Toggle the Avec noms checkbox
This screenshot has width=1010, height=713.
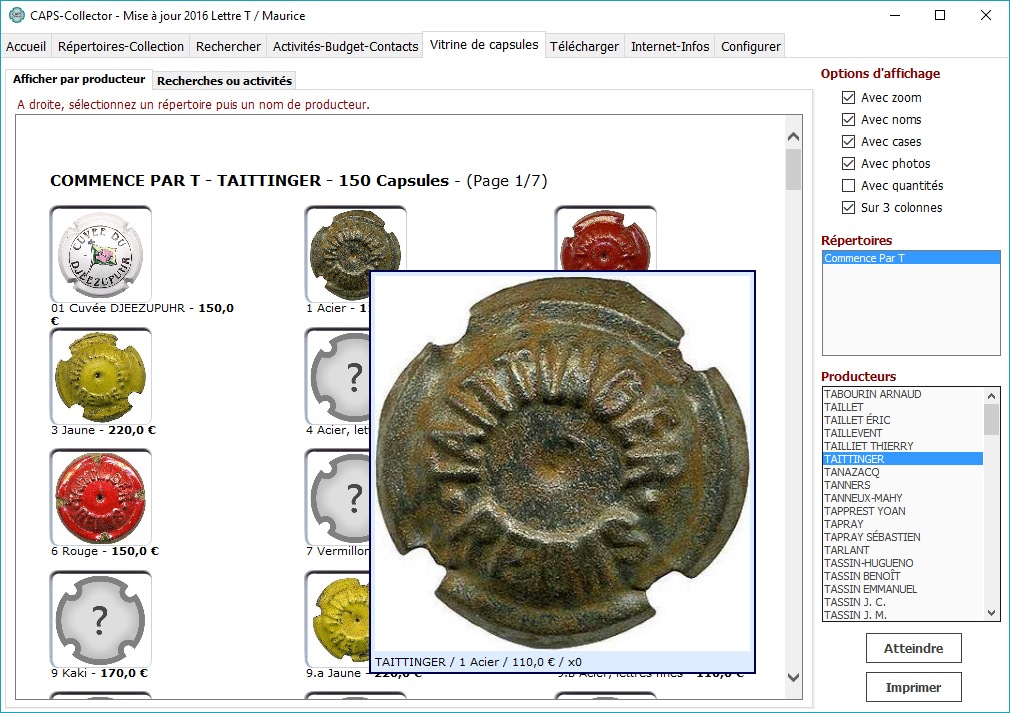coord(848,119)
